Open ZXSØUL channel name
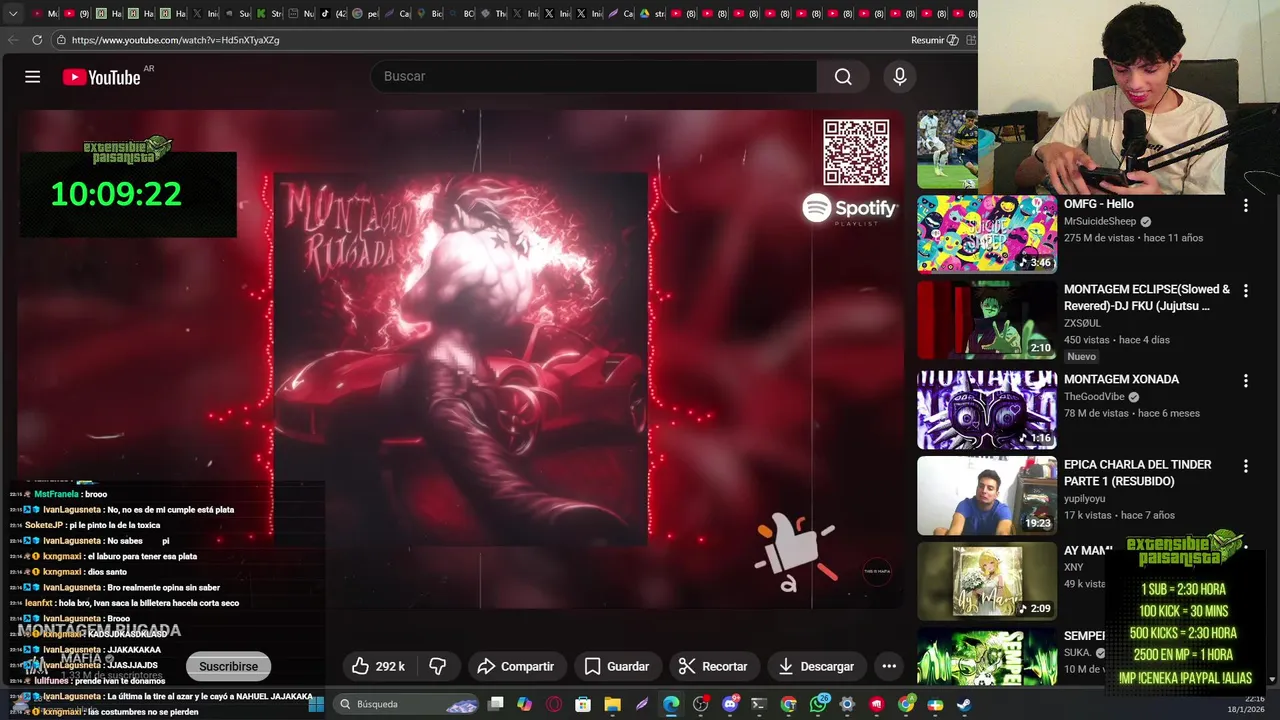The width and height of the screenshot is (1280, 720). pos(1082,323)
